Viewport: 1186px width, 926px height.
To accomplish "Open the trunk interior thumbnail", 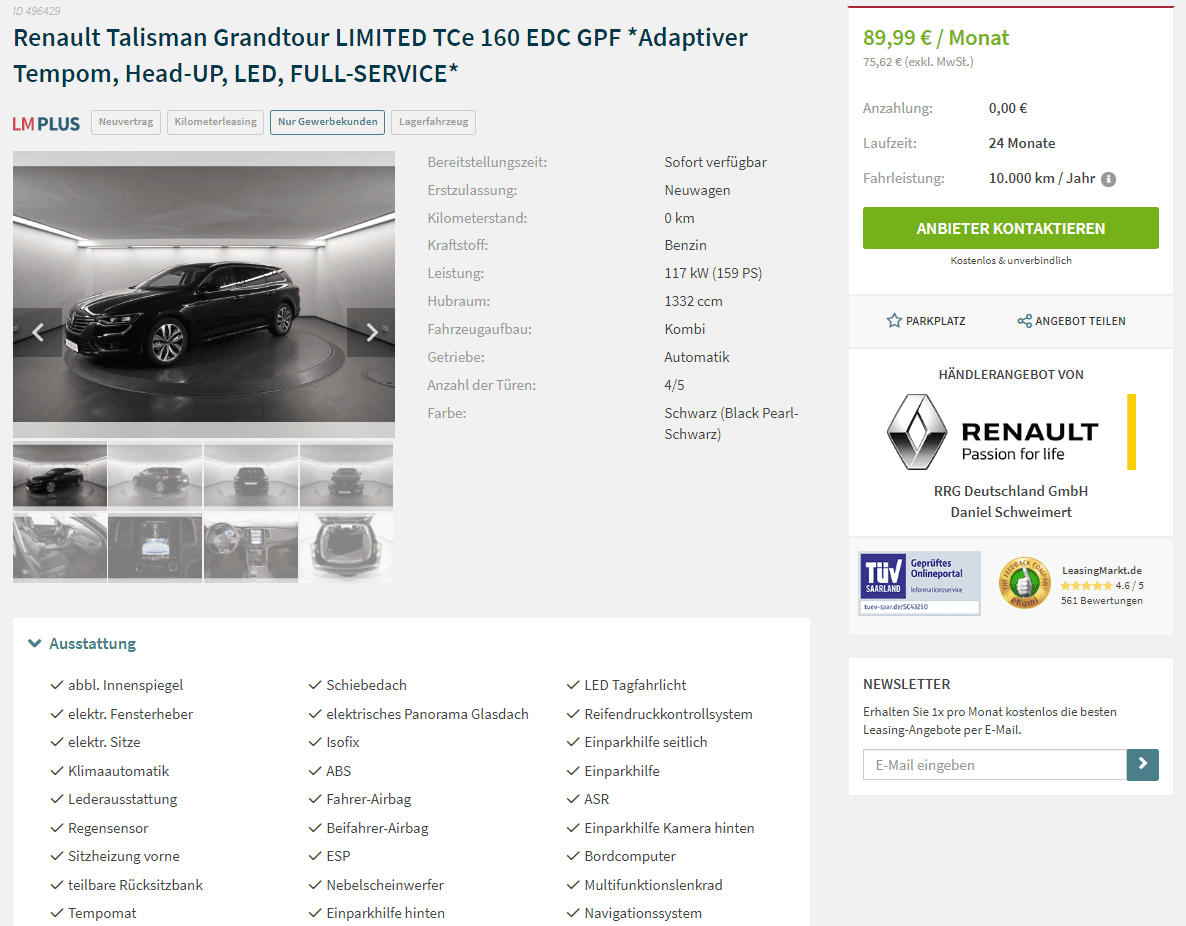I will pyautogui.click(x=346, y=548).
